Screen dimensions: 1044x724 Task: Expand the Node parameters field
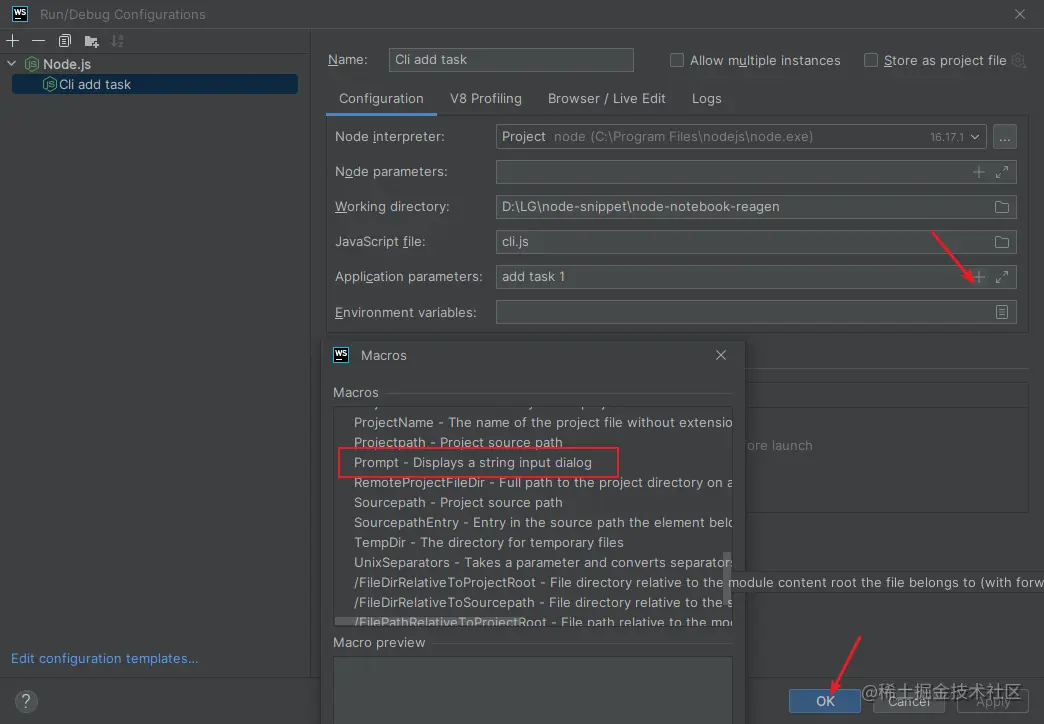(1001, 172)
